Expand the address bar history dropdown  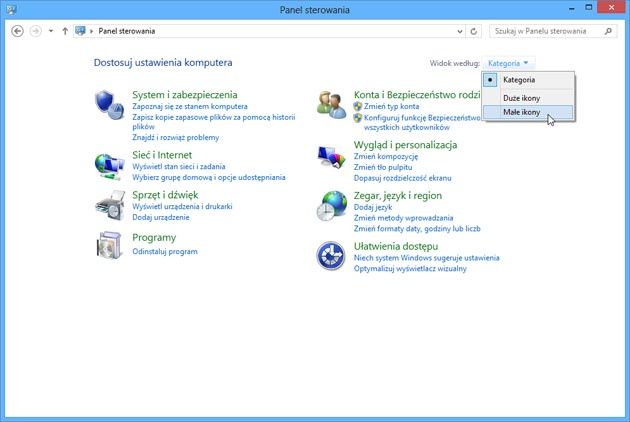[460, 31]
